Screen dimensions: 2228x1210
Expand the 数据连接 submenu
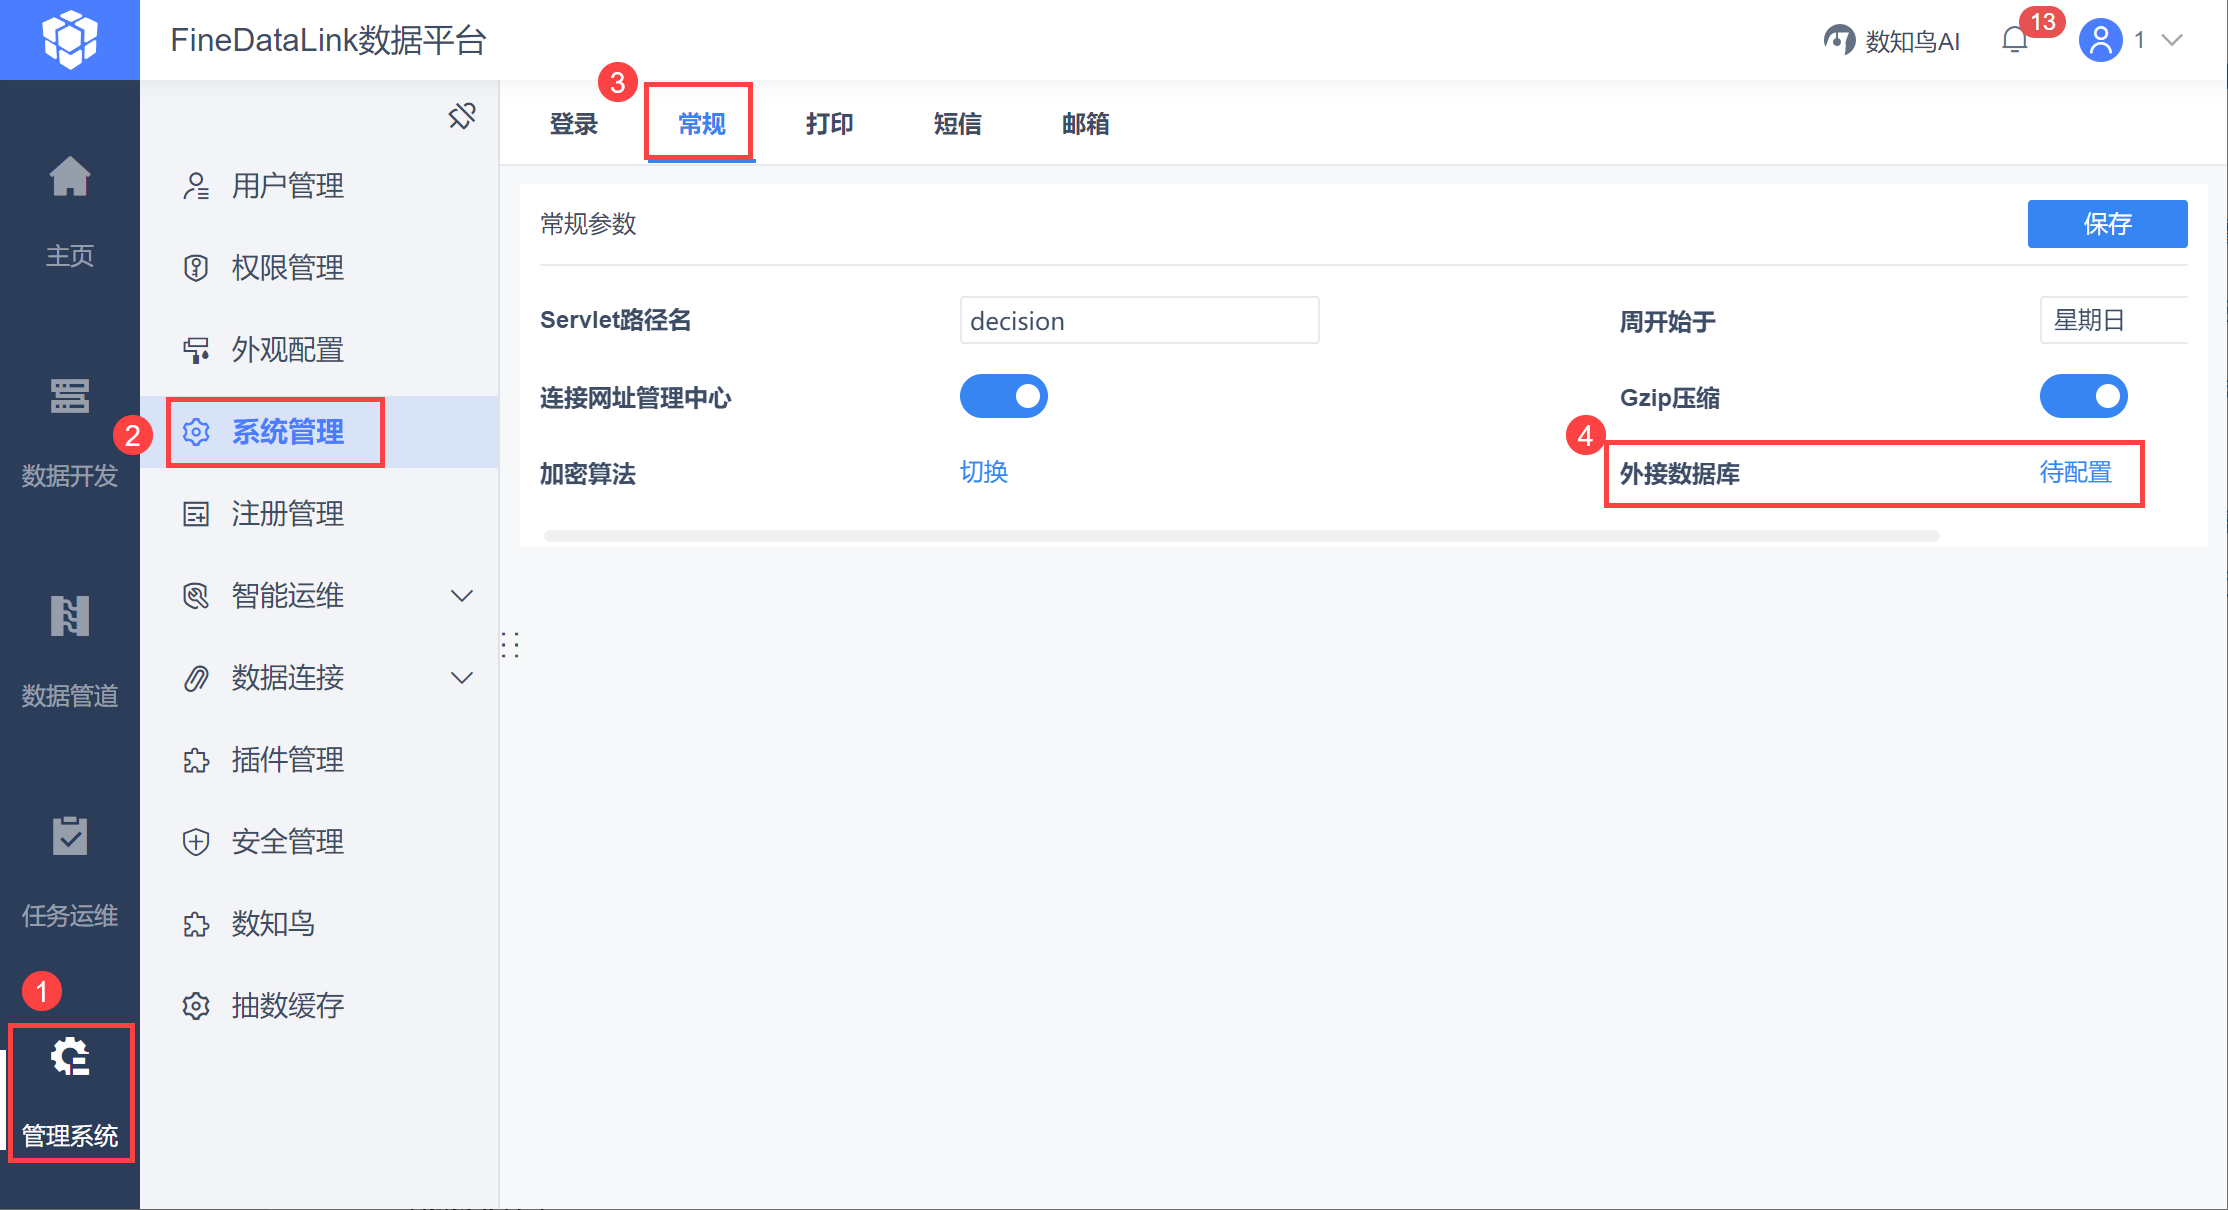(462, 678)
